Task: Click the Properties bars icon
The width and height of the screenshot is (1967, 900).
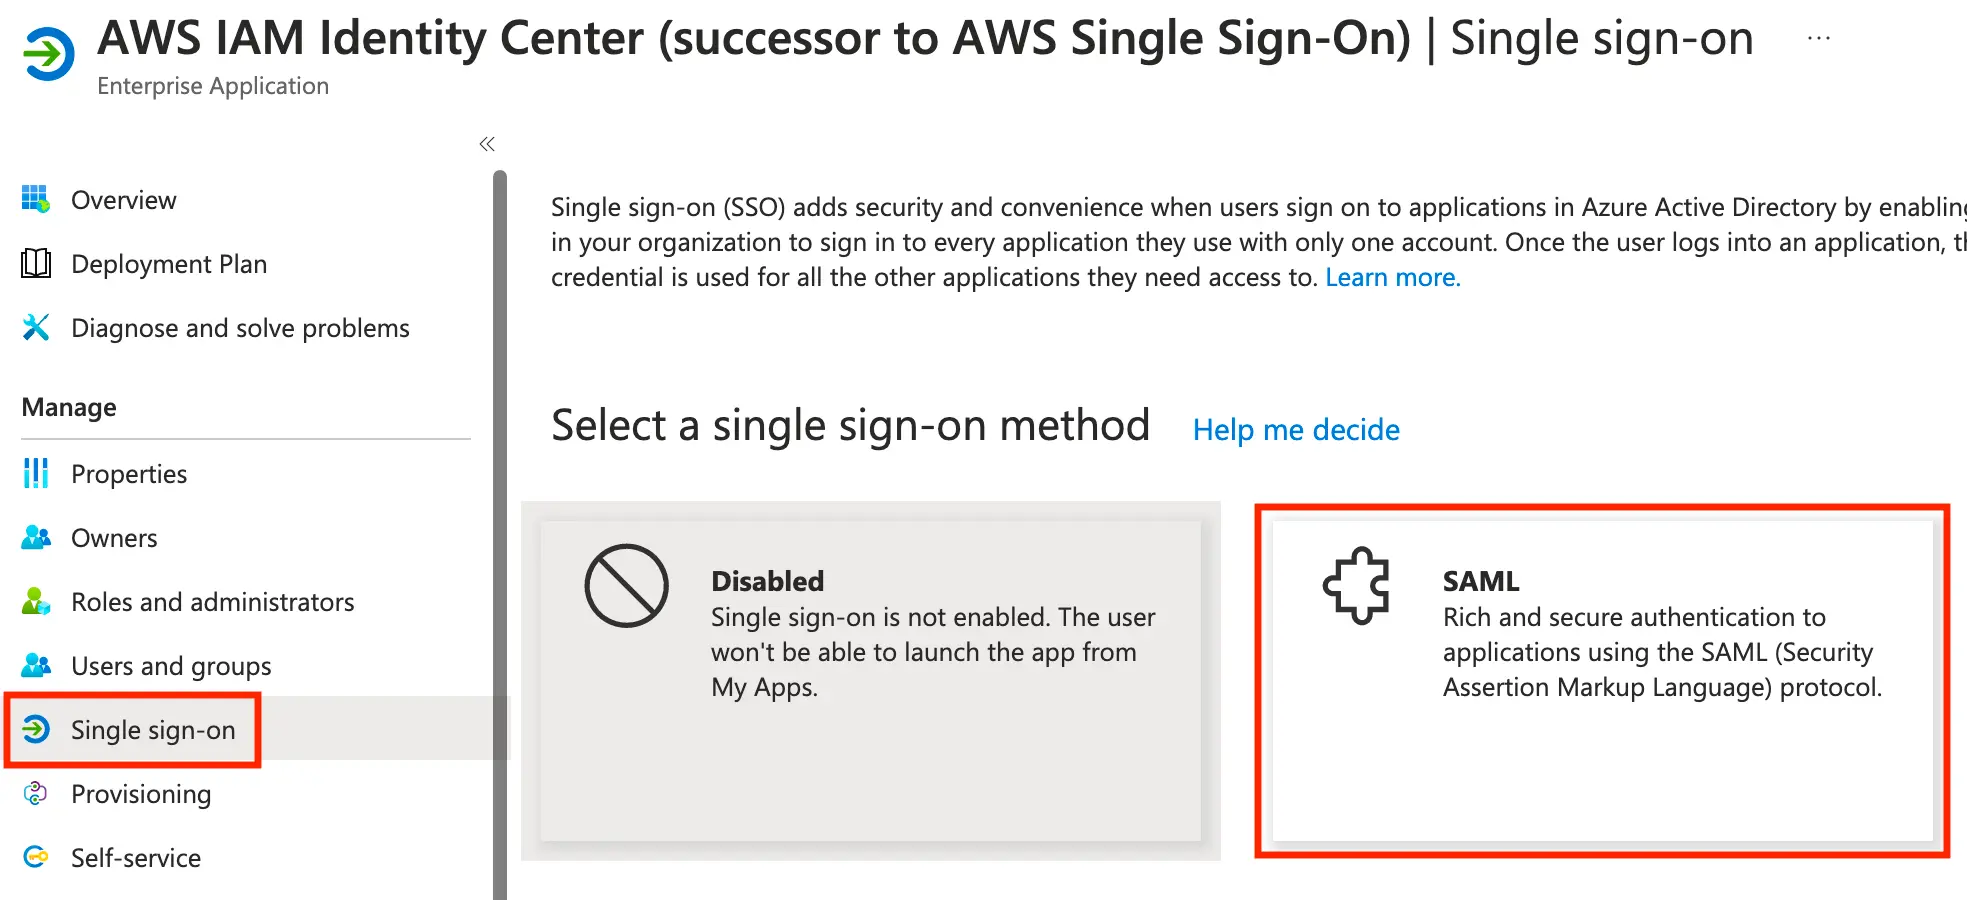Action: point(36,473)
